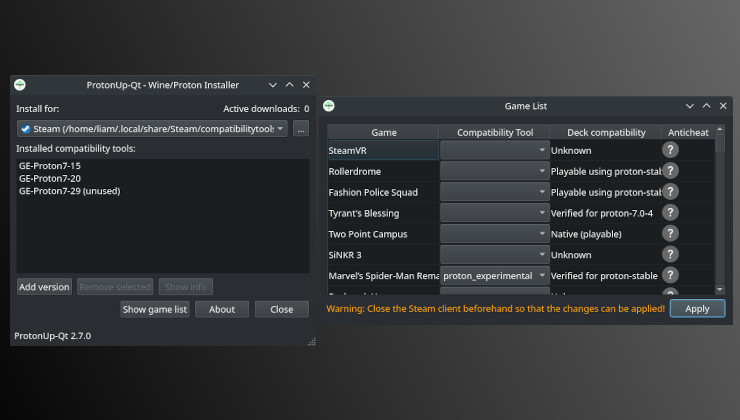This screenshot has height=420, width=740.
Task: Expand compatibility tool dropdown for Fashion Police Squad
Action: coord(495,192)
